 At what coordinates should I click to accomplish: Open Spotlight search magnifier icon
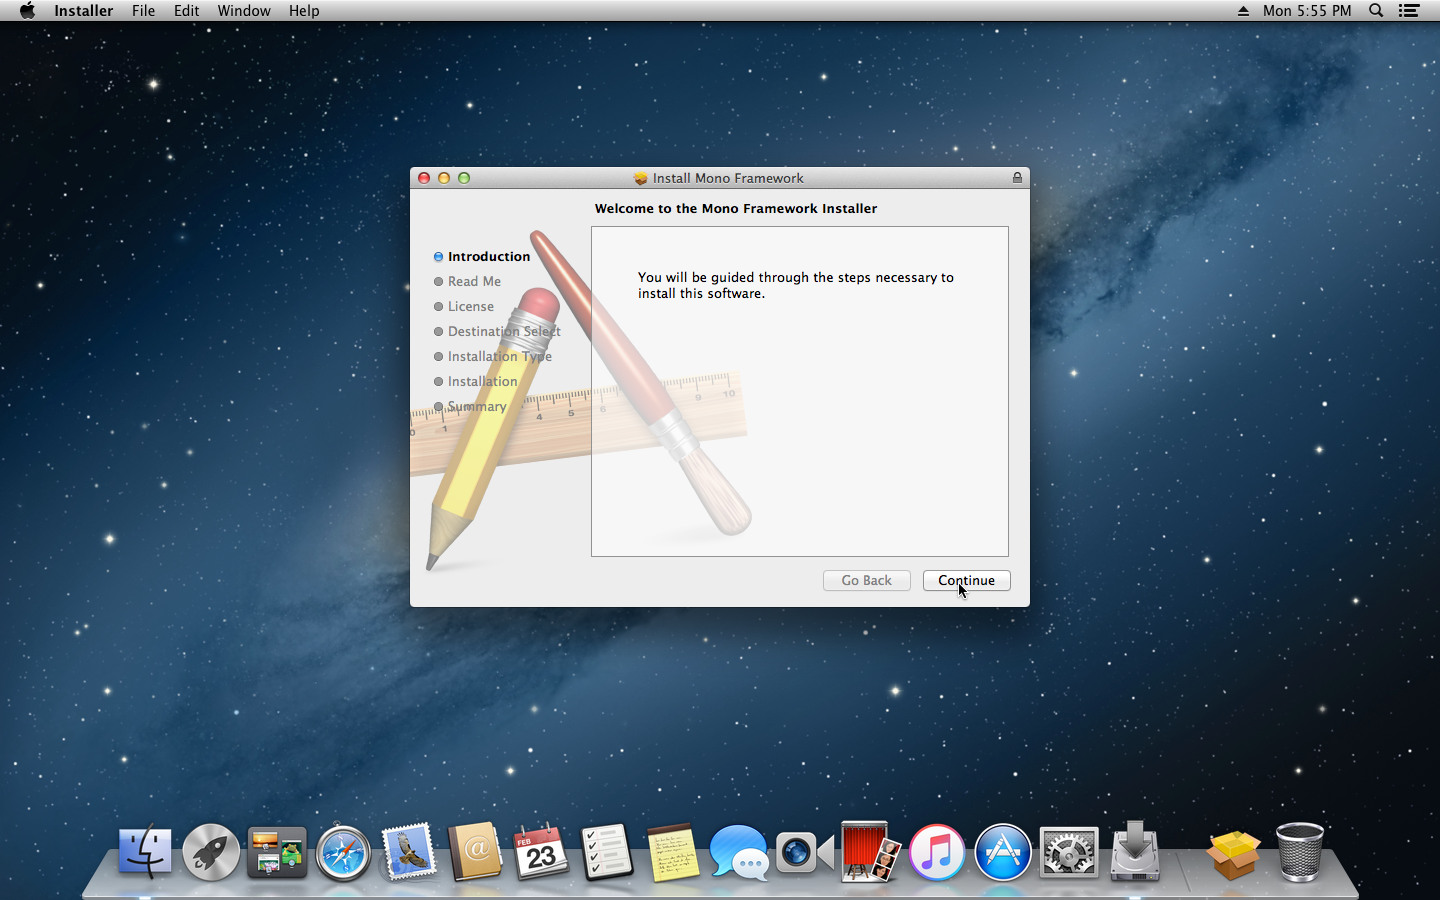(x=1376, y=11)
